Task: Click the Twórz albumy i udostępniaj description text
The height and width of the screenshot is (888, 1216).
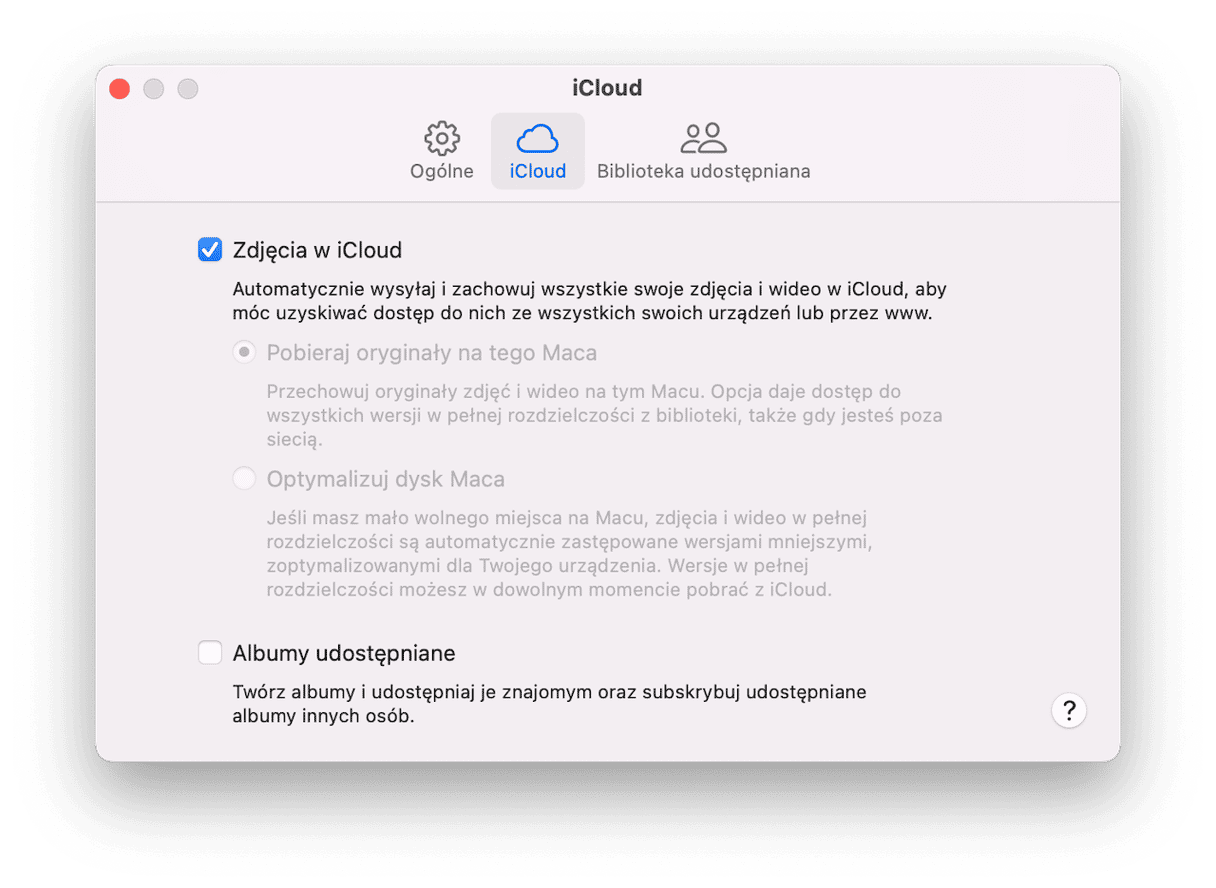Action: click(x=549, y=704)
